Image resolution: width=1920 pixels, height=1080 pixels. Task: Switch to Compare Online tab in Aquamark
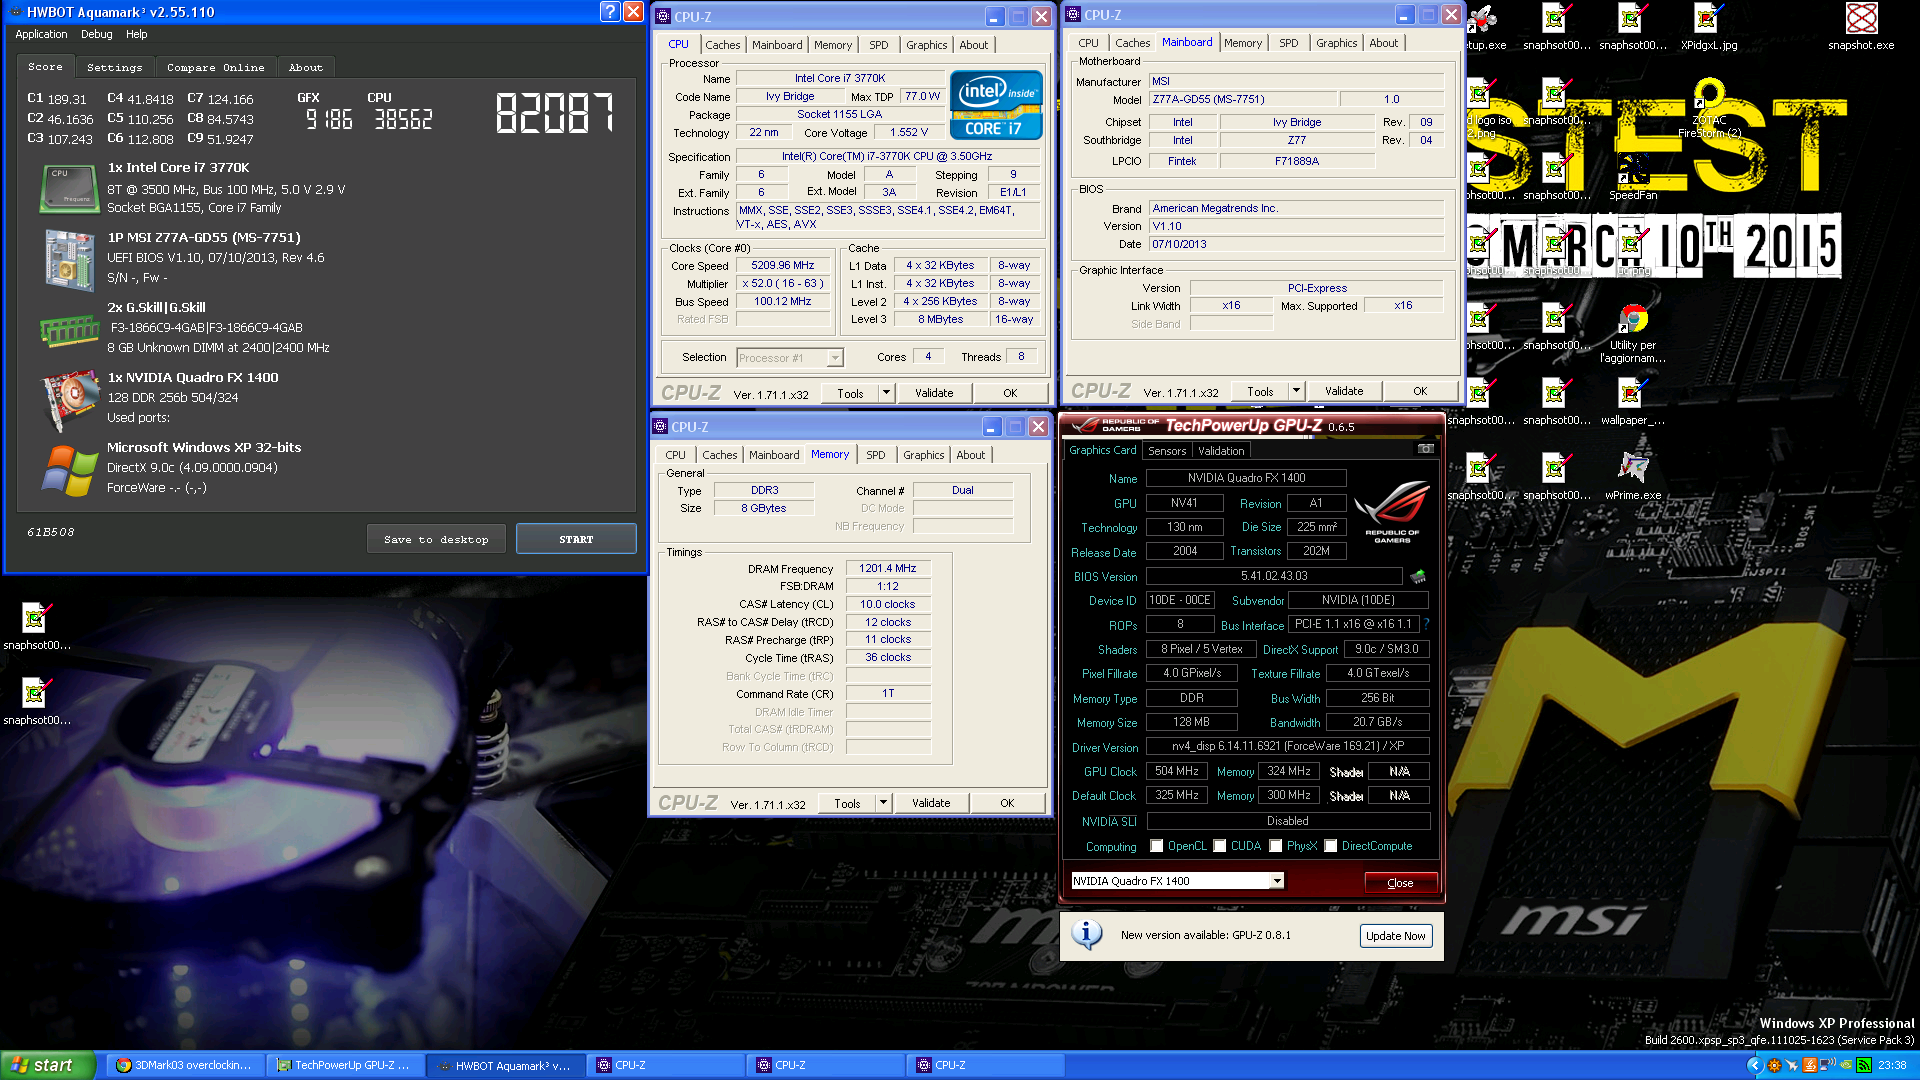216,68
